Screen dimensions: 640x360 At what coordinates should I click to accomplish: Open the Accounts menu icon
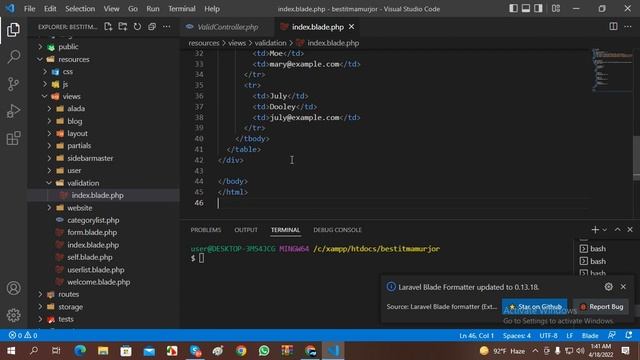[13, 288]
